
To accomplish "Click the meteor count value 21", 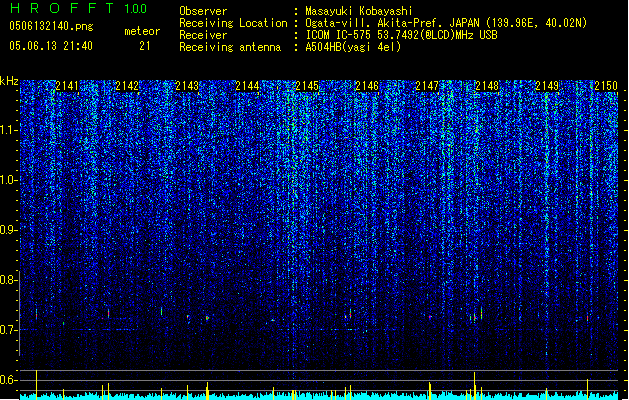I will 145,46.
